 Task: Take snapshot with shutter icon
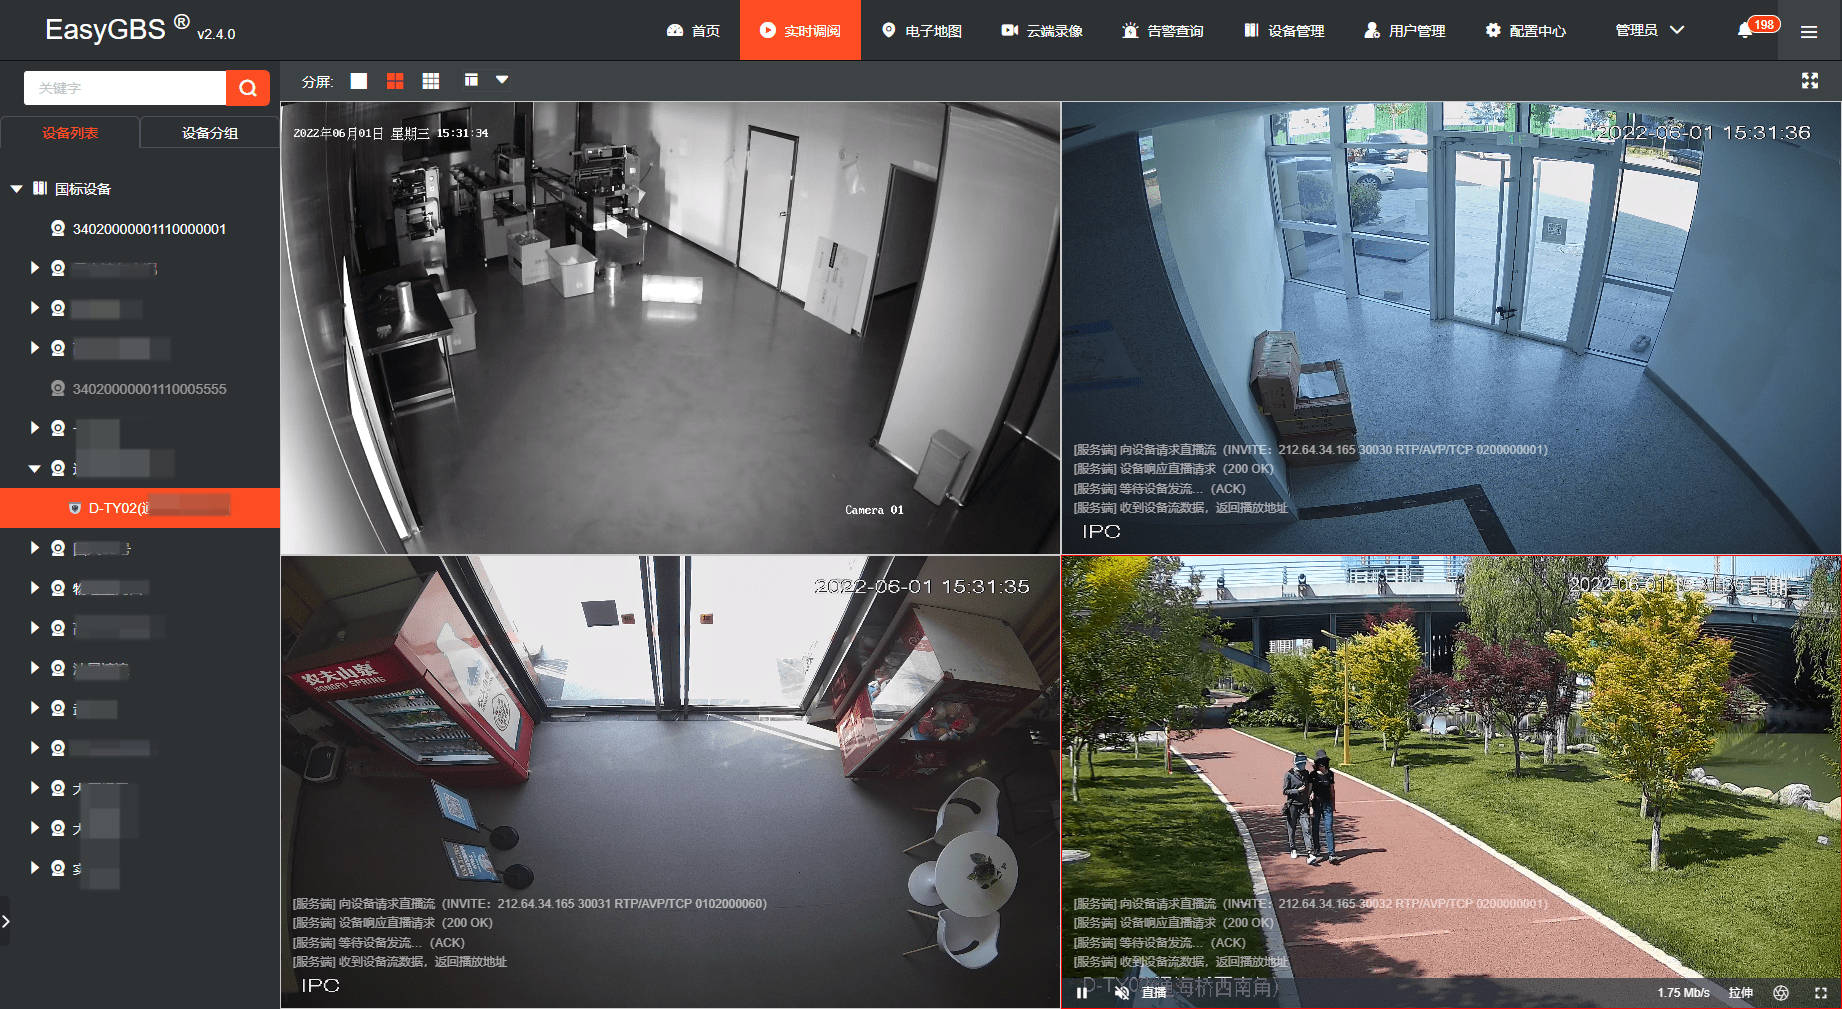pyautogui.click(x=1781, y=993)
